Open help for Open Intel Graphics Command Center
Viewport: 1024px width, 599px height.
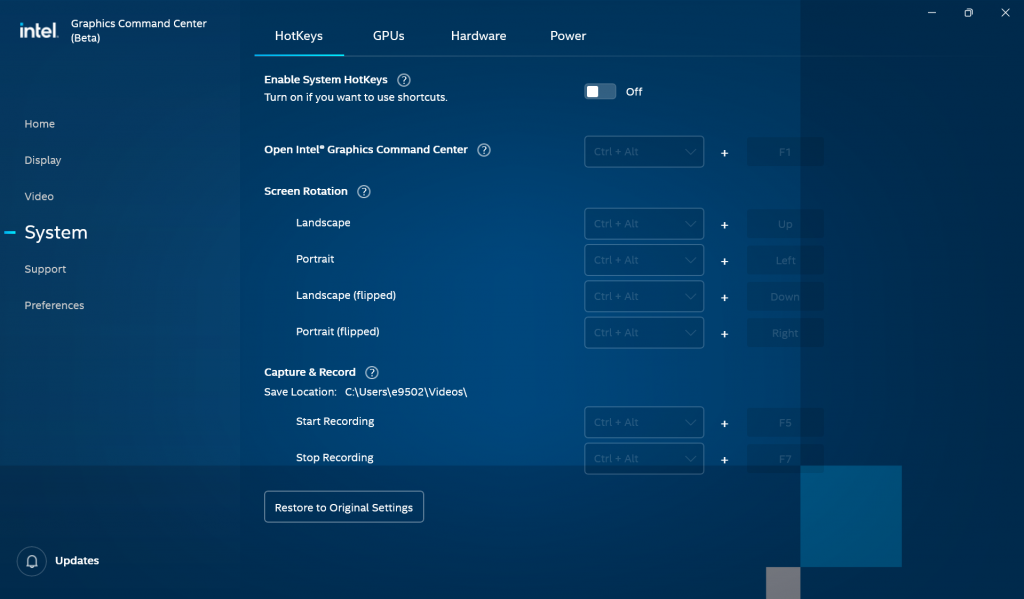click(x=484, y=150)
